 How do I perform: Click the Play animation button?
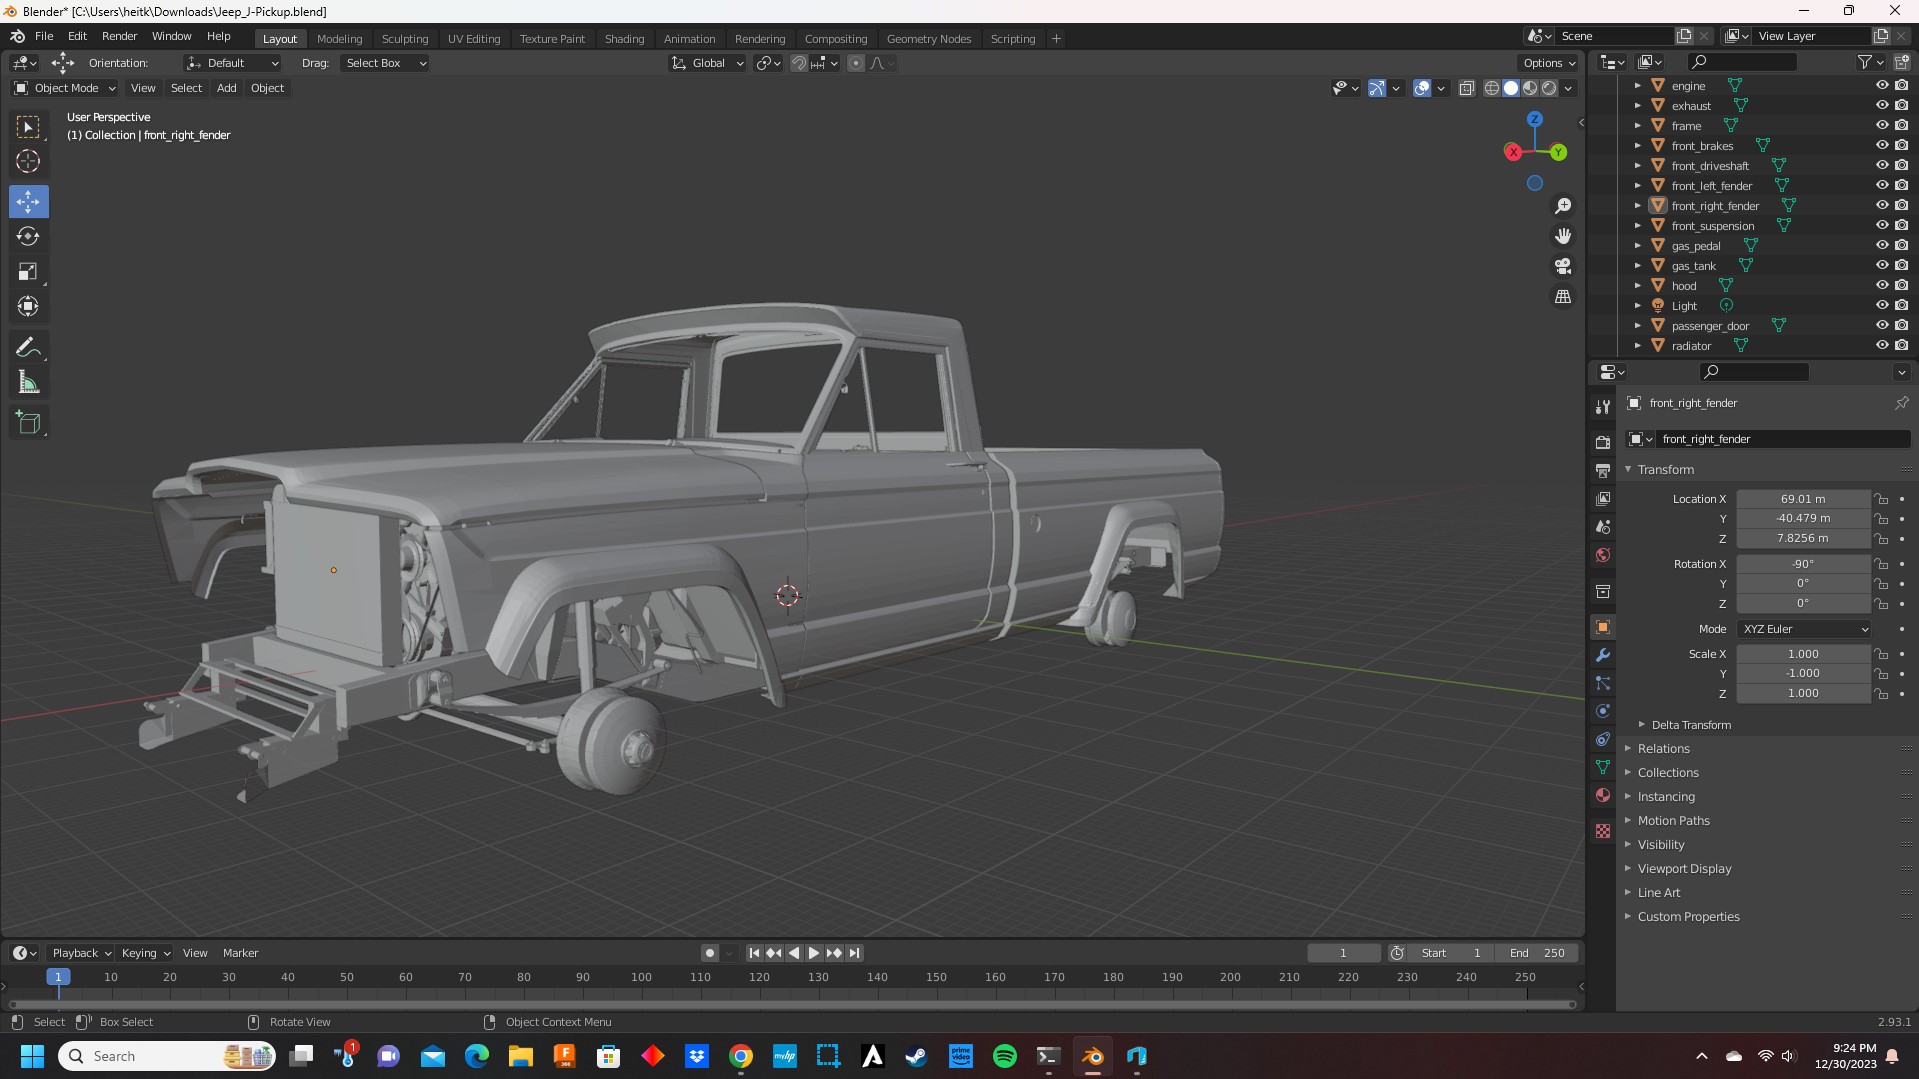click(x=814, y=953)
